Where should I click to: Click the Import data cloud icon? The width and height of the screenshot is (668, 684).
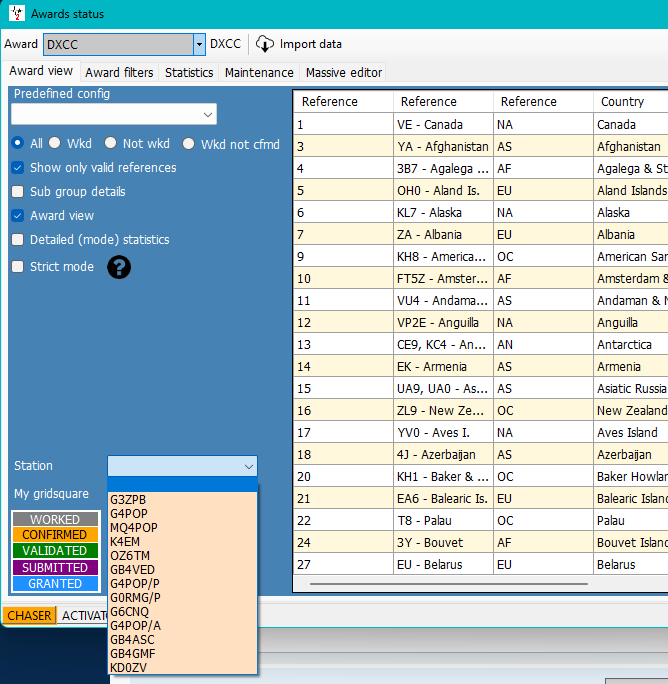coord(264,44)
